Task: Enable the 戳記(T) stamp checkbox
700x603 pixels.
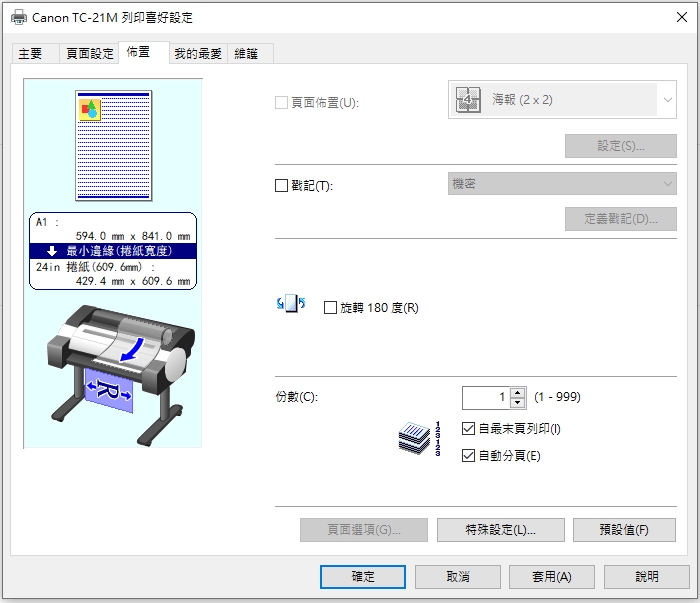Action: point(281,185)
